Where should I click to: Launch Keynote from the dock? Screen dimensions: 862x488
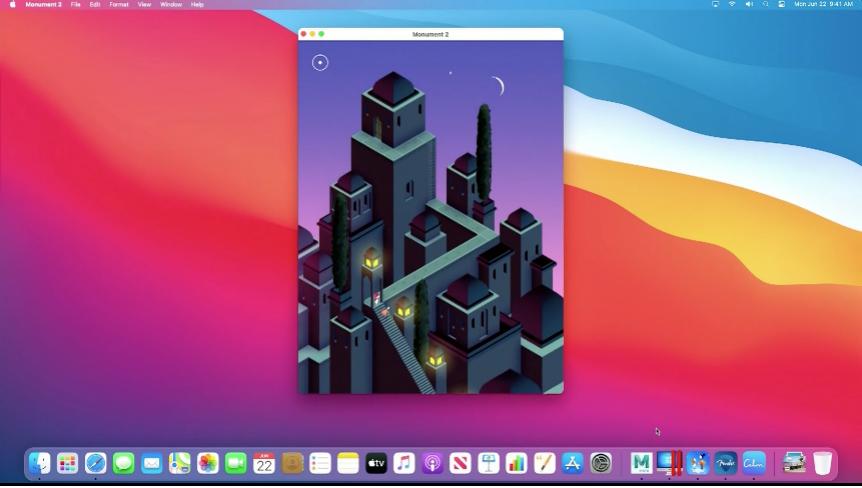tap(488, 463)
